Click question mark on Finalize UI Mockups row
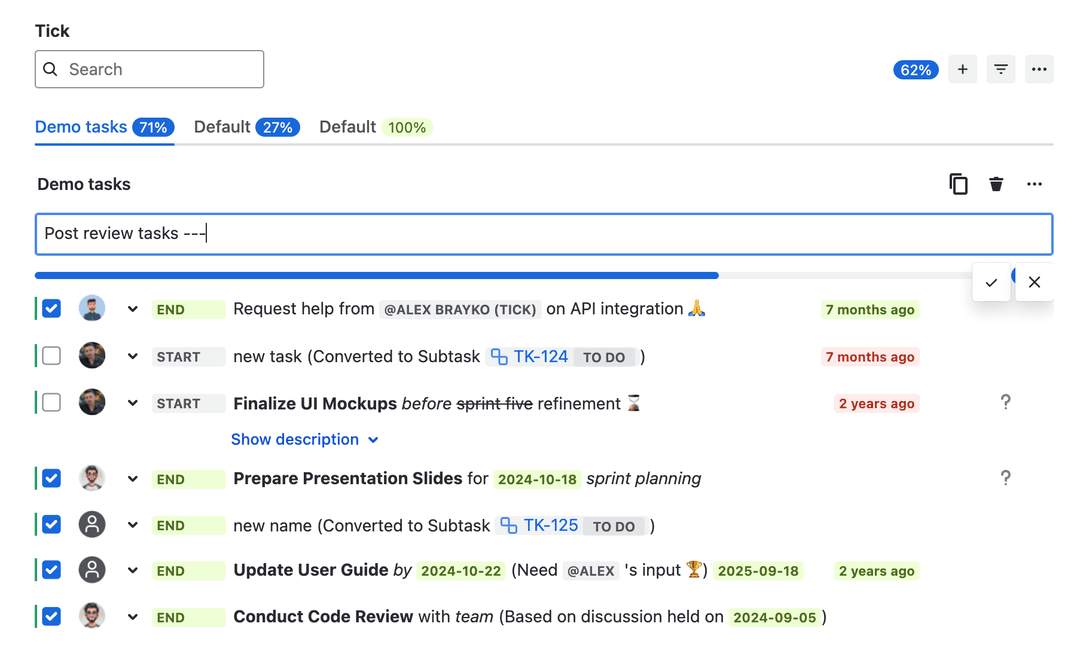The image size is (1080, 661). tap(1005, 402)
